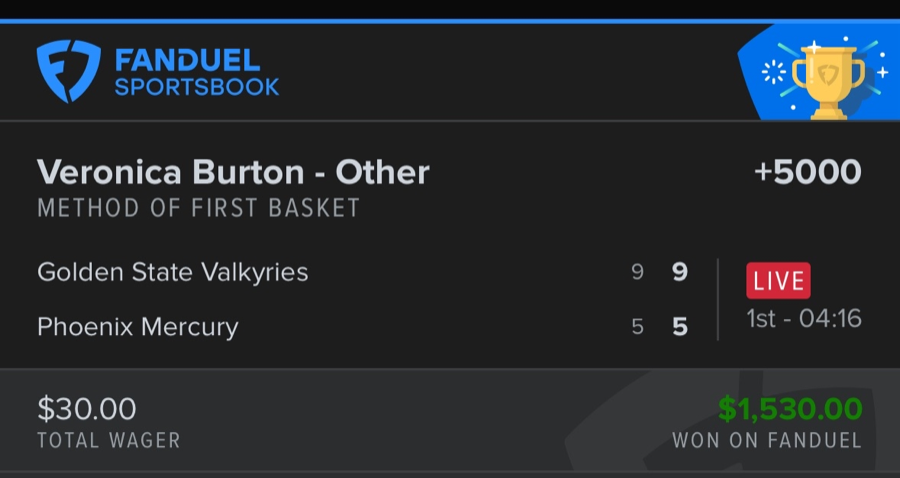The height and width of the screenshot is (478, 900).
Task: Click the gray quarter score 9
Action: pos(637,272)
